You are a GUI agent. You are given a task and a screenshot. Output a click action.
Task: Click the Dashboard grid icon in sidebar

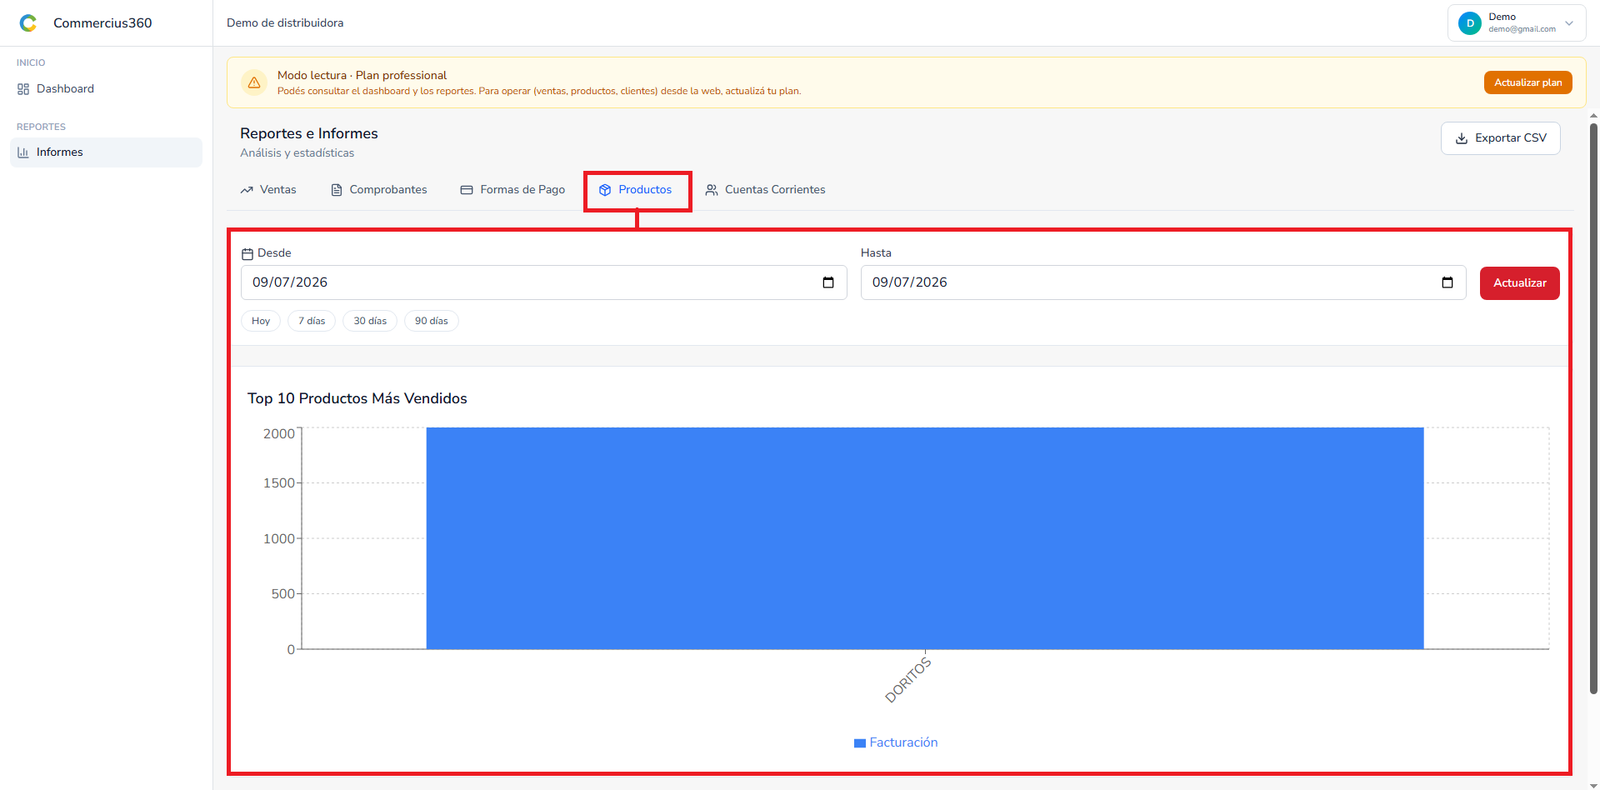click(23, 89)
